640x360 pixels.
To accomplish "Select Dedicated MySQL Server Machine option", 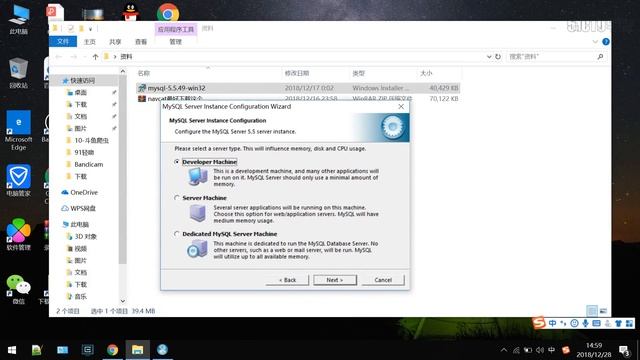I will [x=177, y=234].
